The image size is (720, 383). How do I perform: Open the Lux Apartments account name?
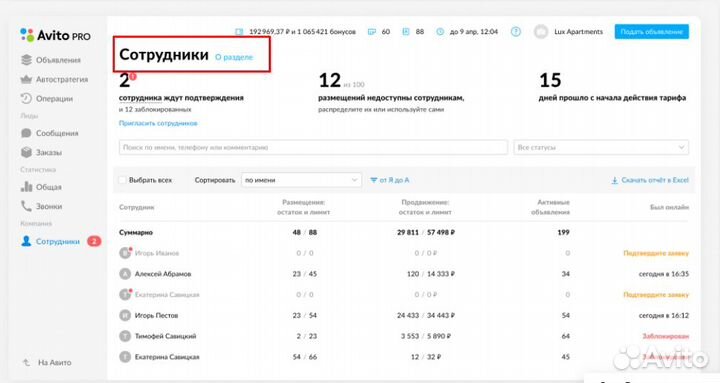[578, 32]
